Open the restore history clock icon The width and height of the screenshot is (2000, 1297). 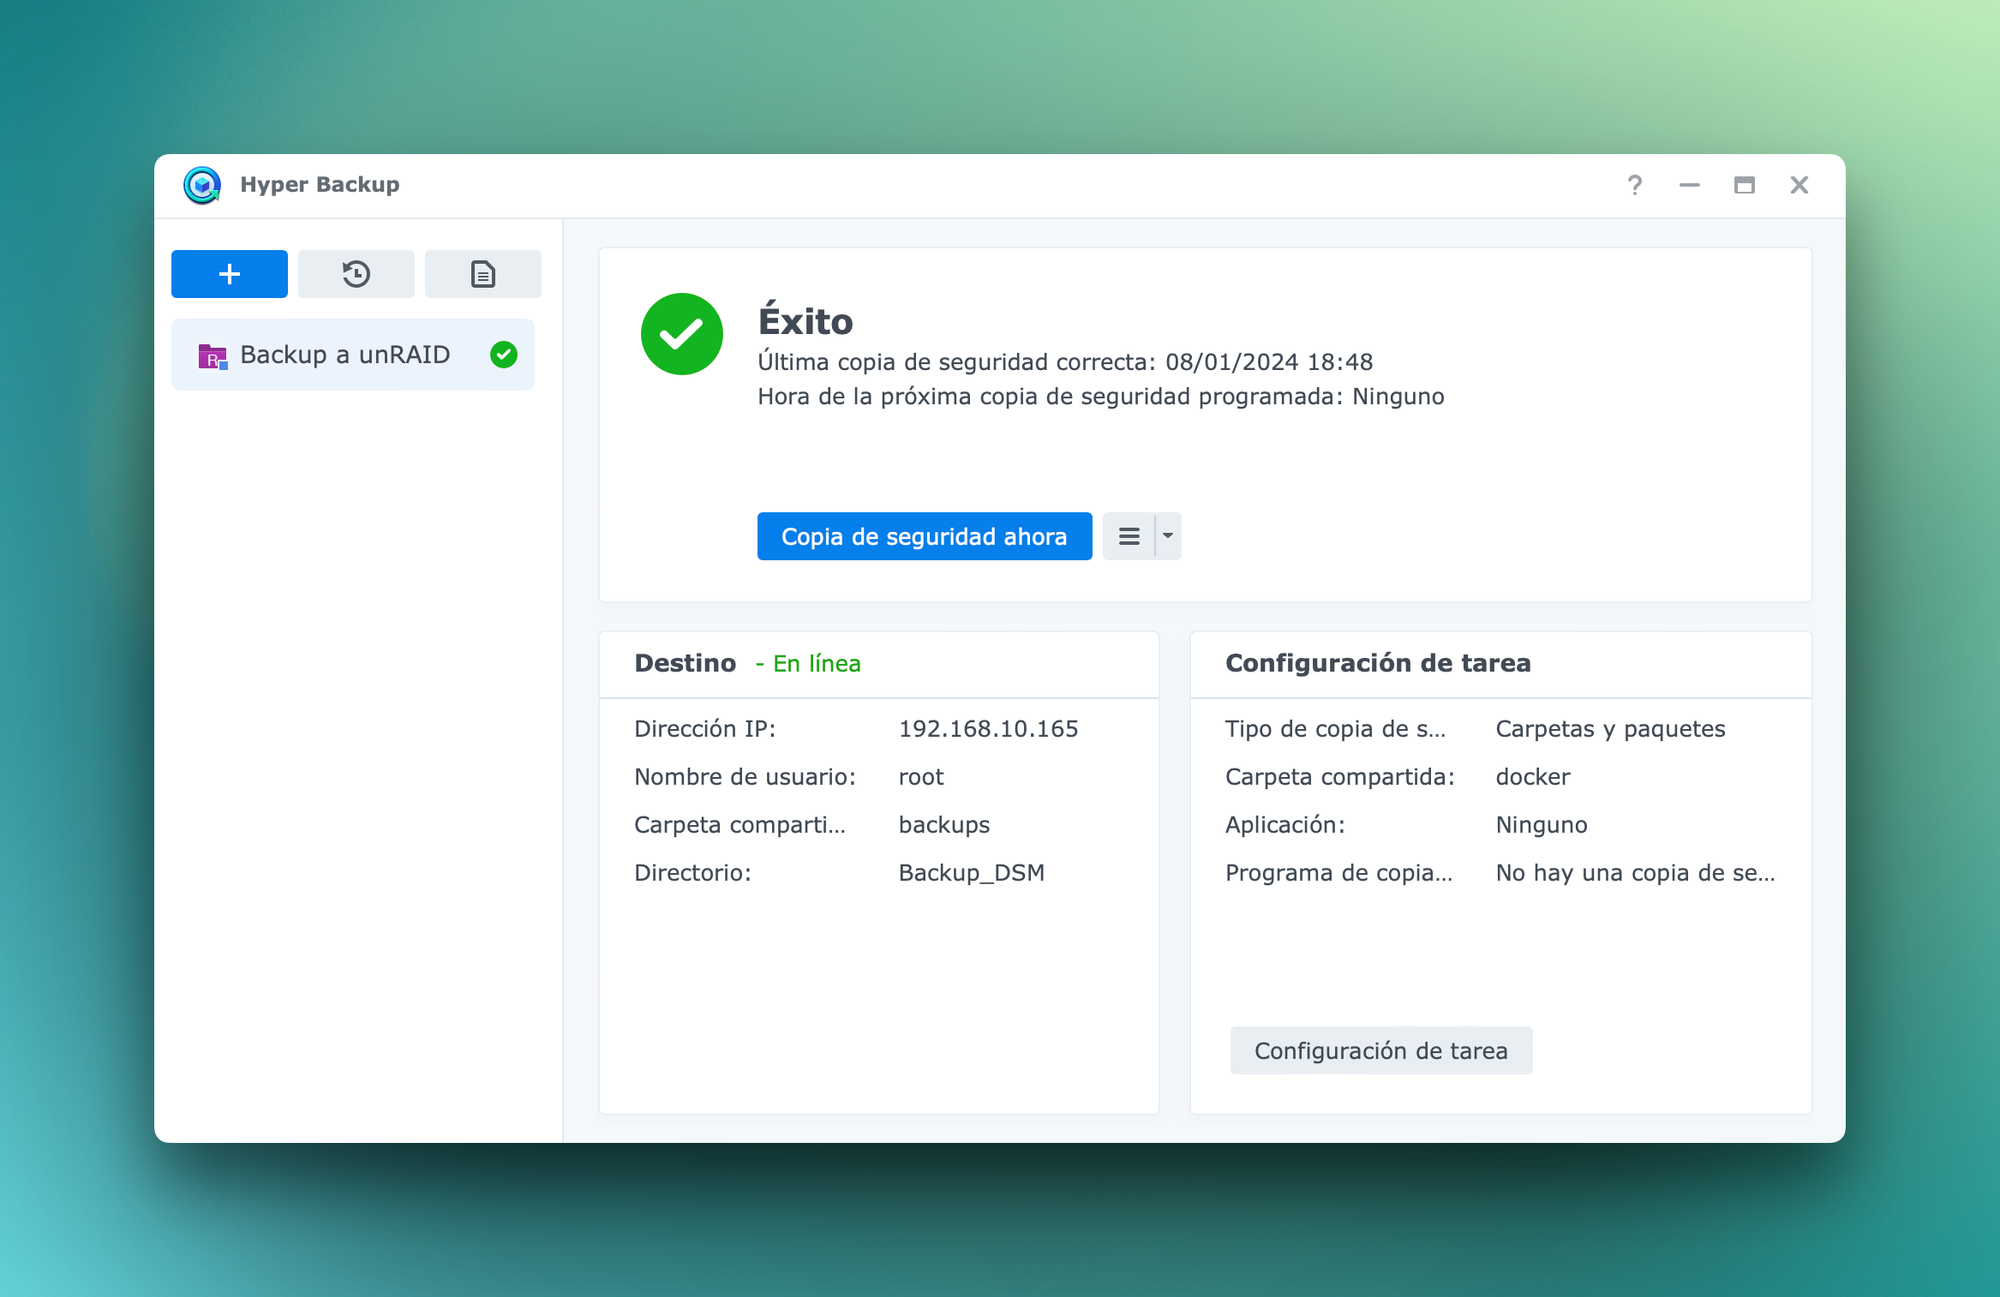[x=356, y=274]
